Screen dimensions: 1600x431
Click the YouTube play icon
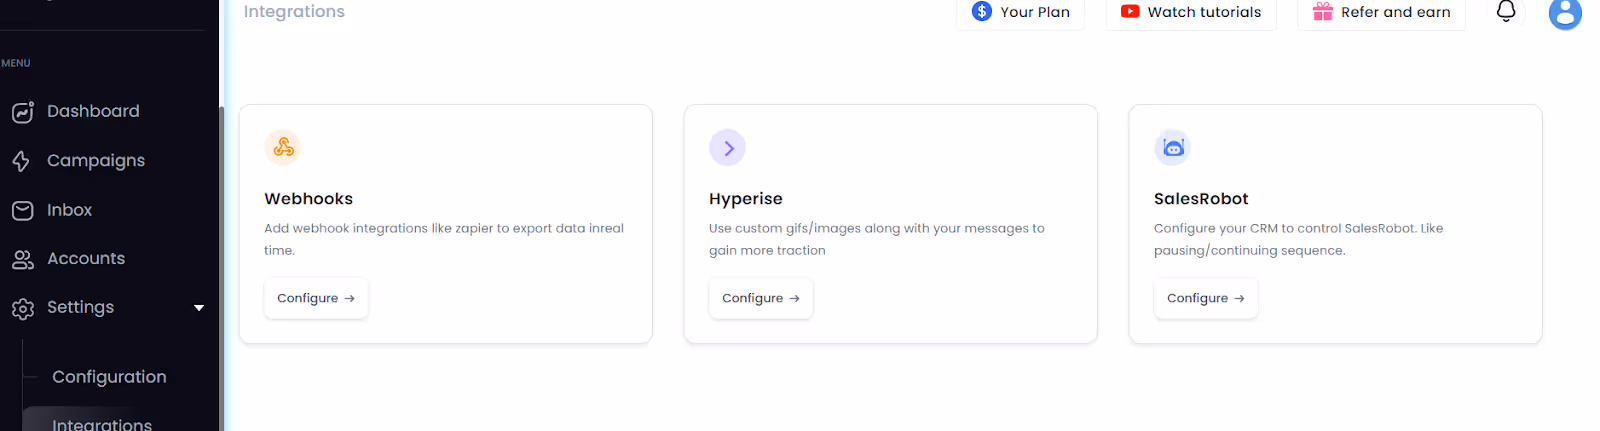[x=1130, y=12]
